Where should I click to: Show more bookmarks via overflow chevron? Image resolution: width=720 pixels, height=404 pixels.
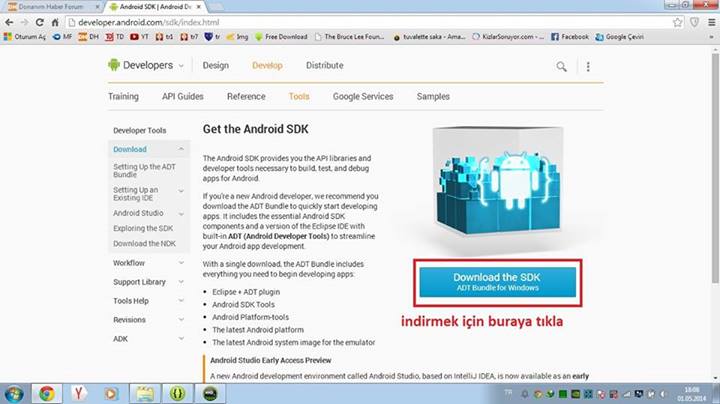[x=711, y=37]
